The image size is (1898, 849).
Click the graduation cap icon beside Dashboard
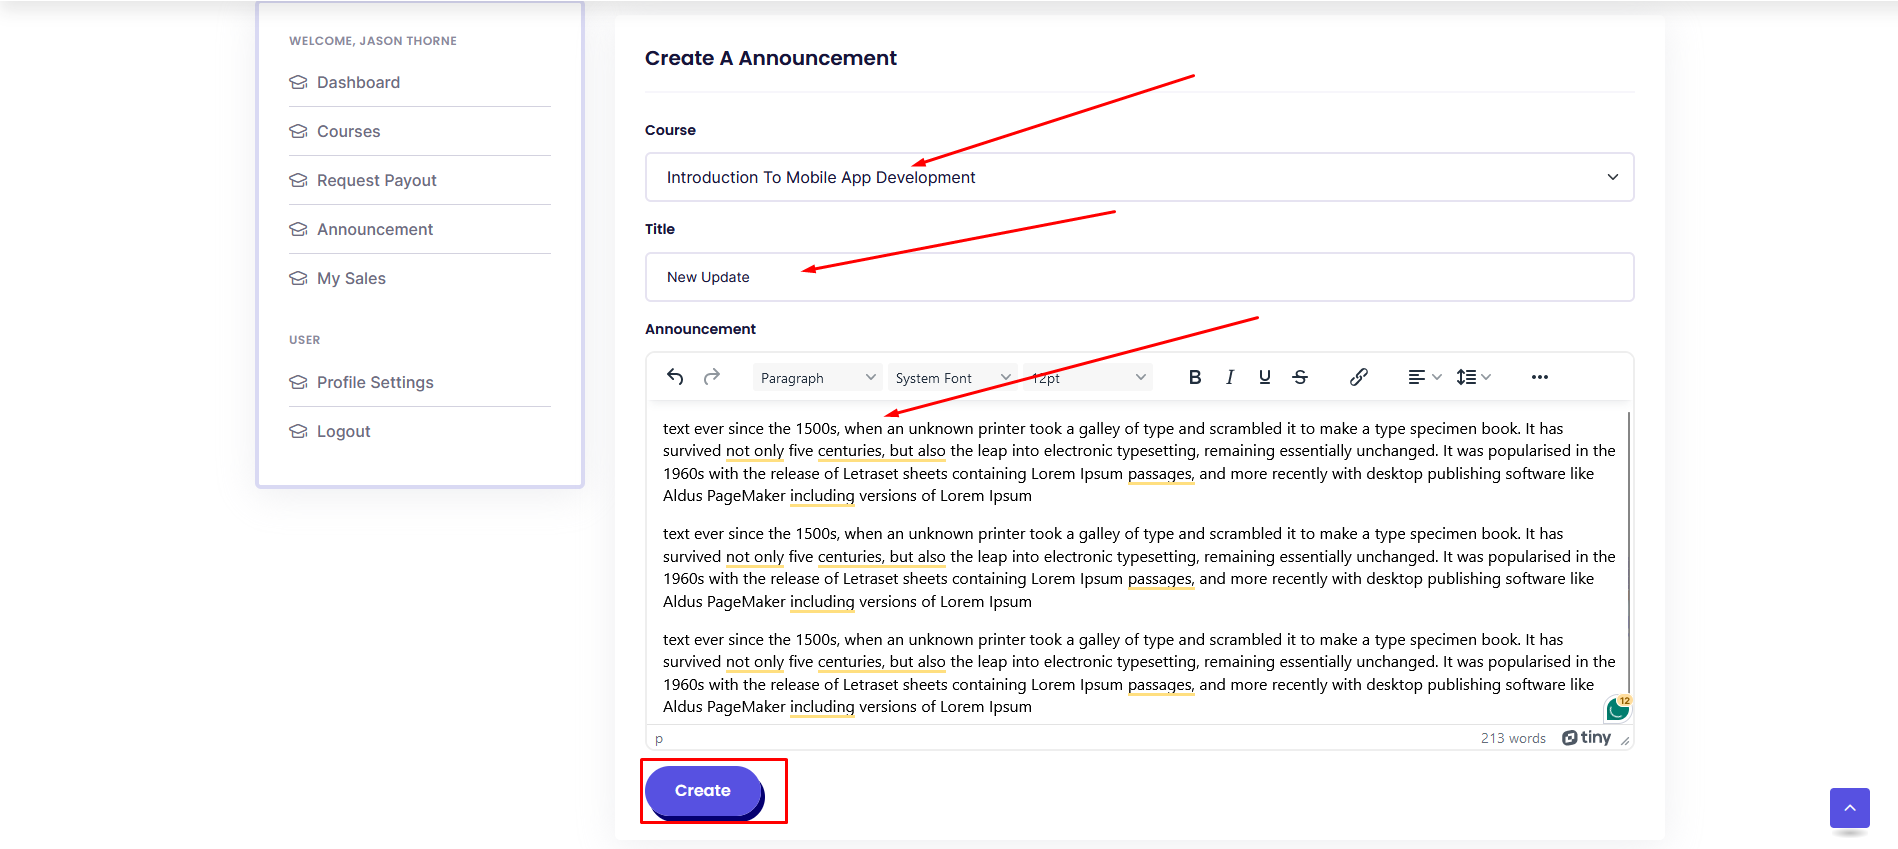pos(298,82)
